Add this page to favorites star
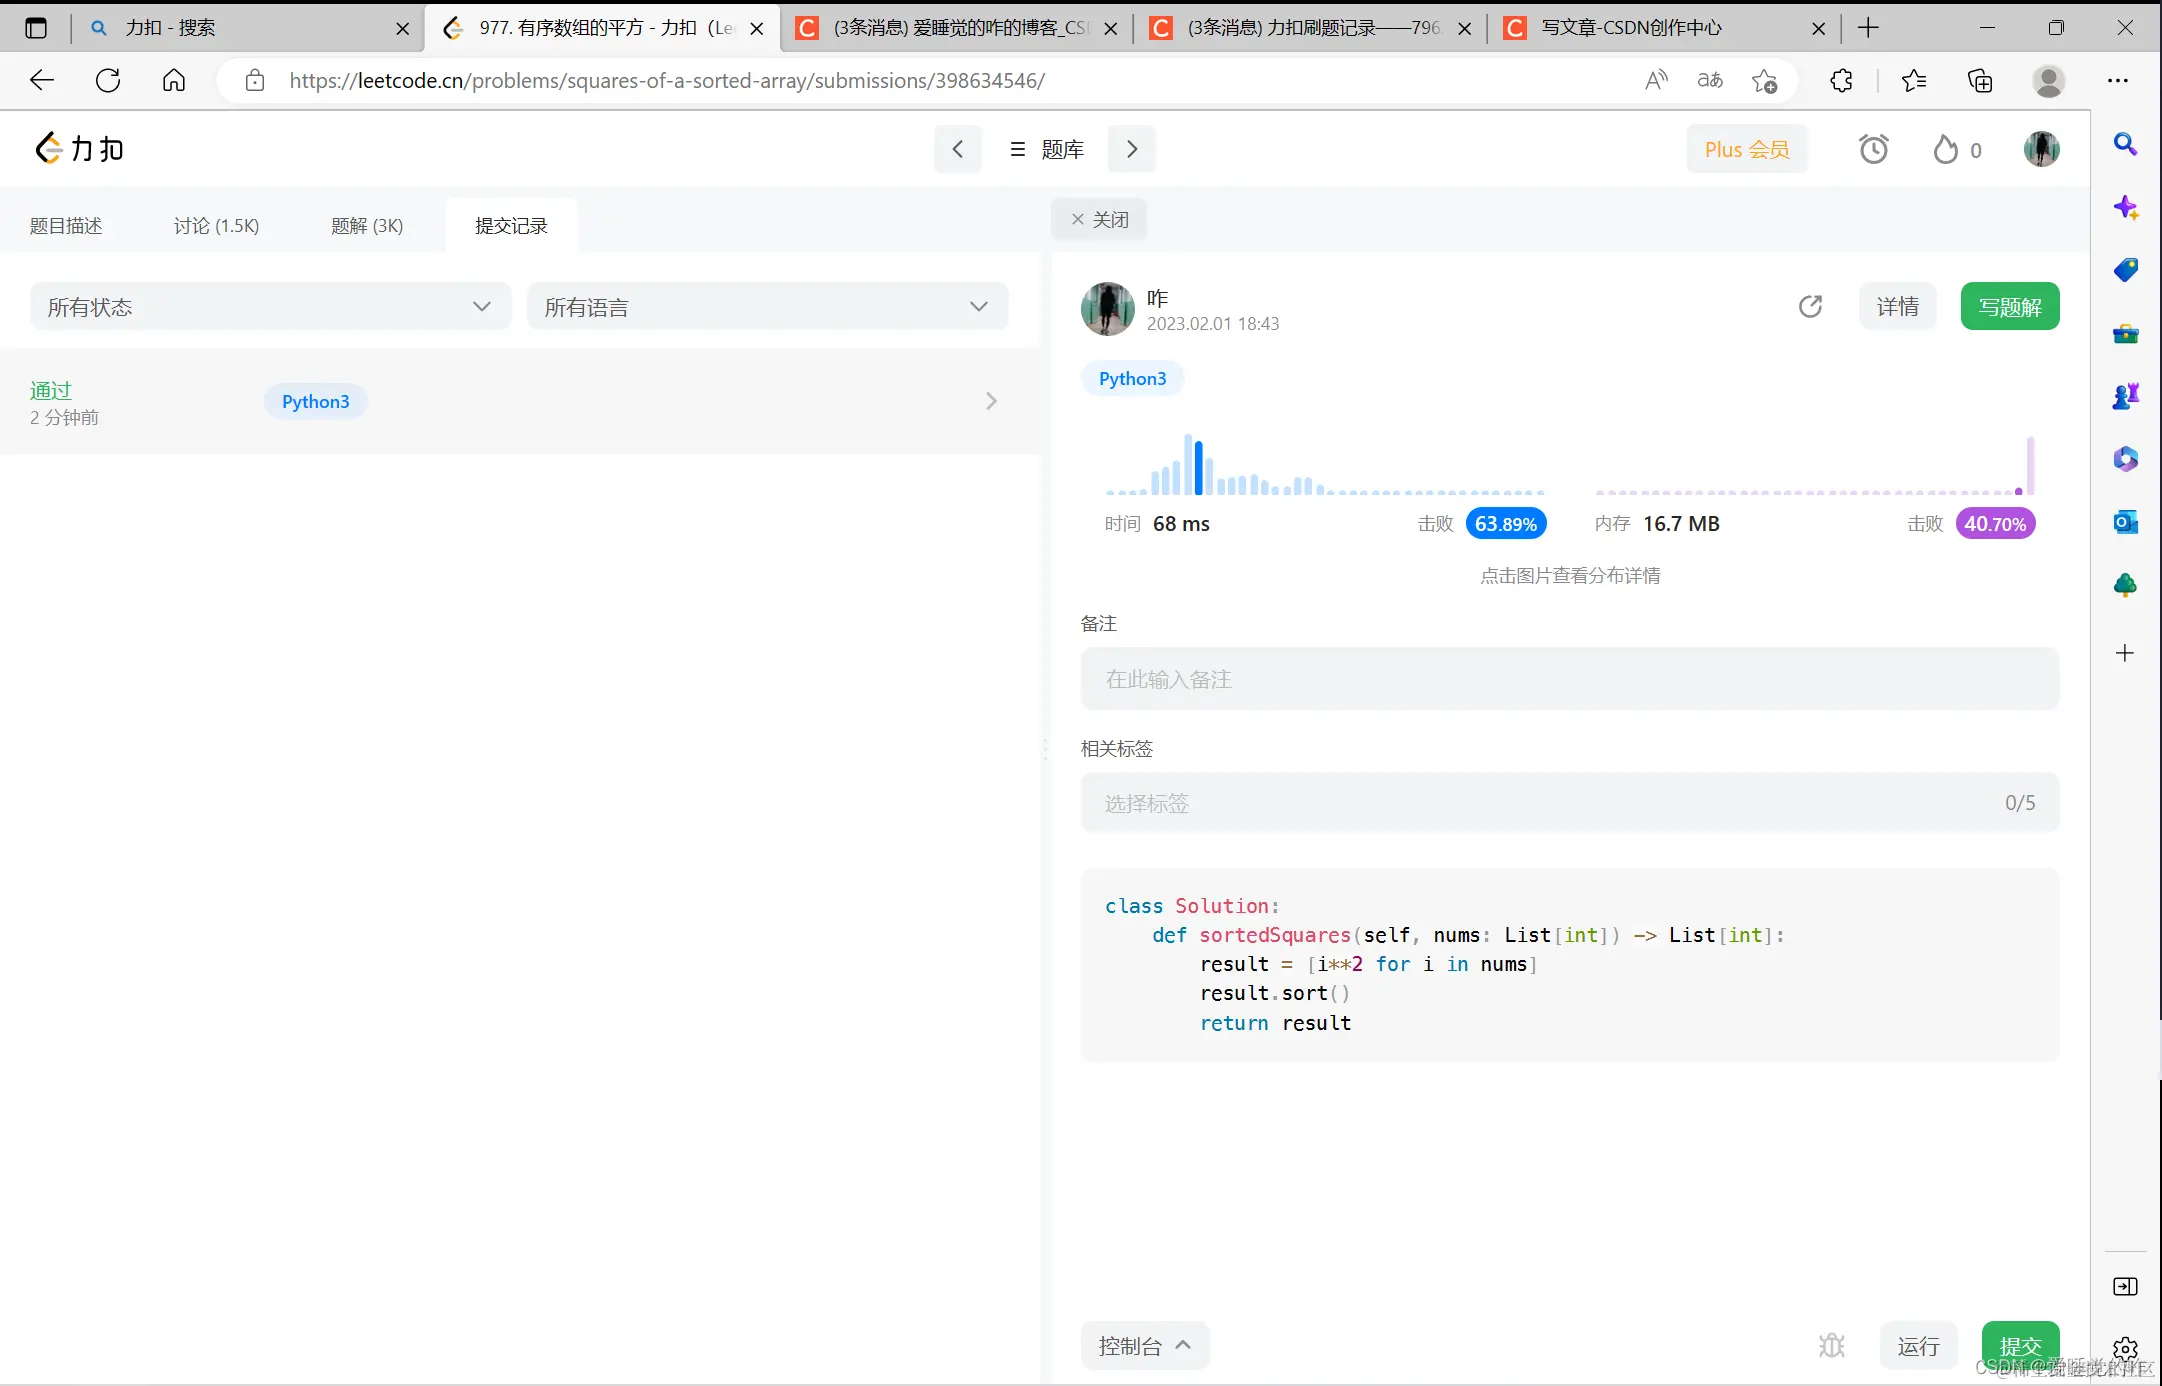The image size is (2162, 1386). [1764, 81]
